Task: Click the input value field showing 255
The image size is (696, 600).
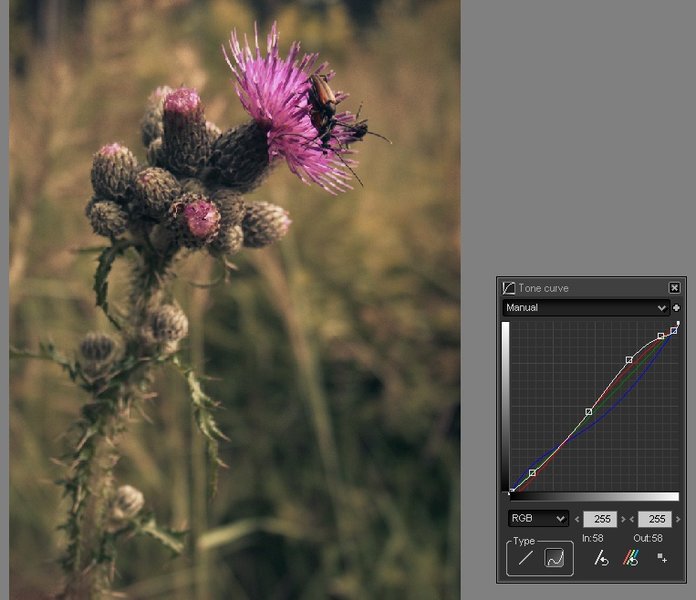Action: 602,519
